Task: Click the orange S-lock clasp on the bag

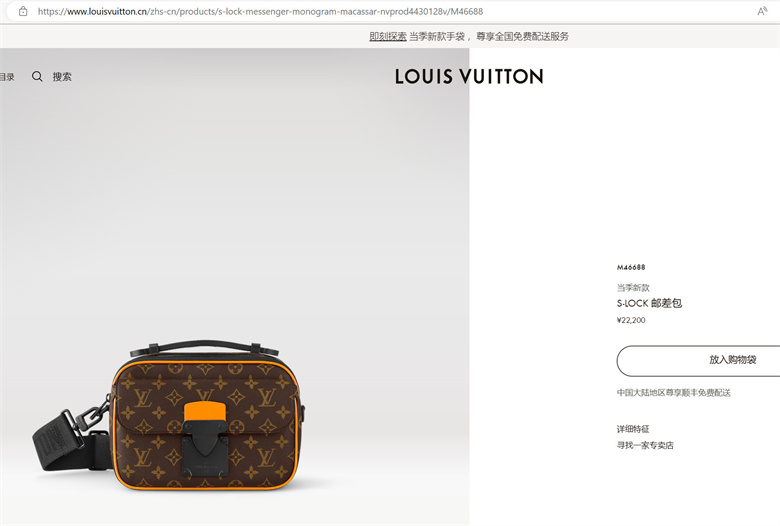Action: [204, 413]
